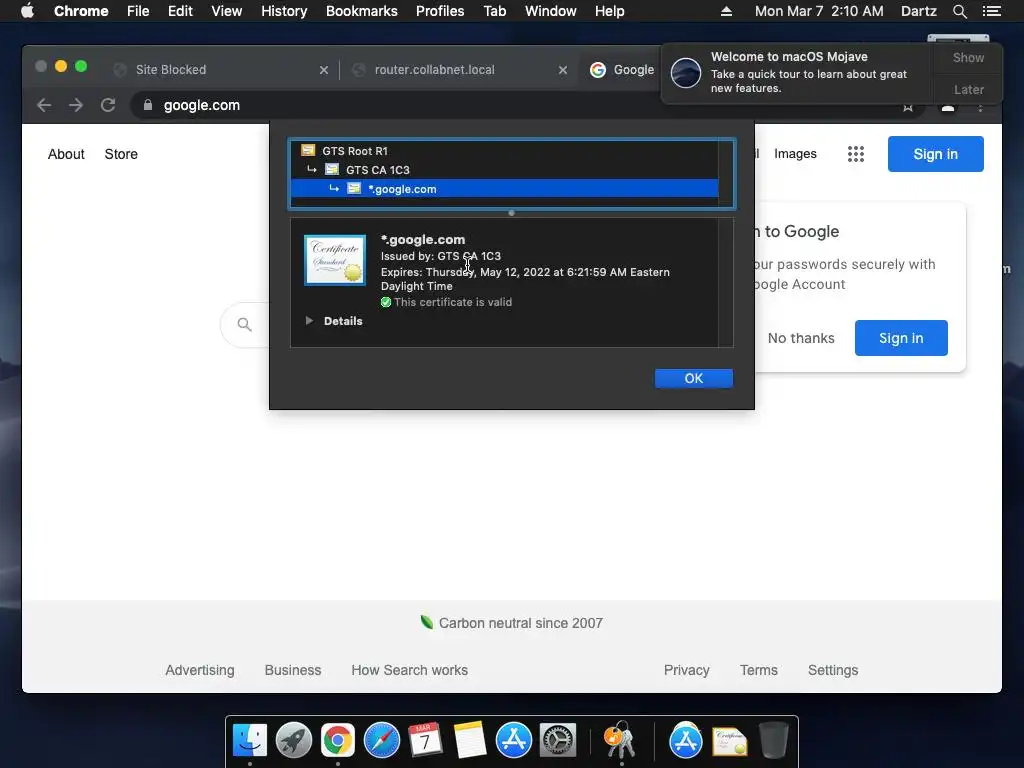This screenshot has height=768, width=1024.
Task: Click Show on the Mojave notification
Action: 968,57
